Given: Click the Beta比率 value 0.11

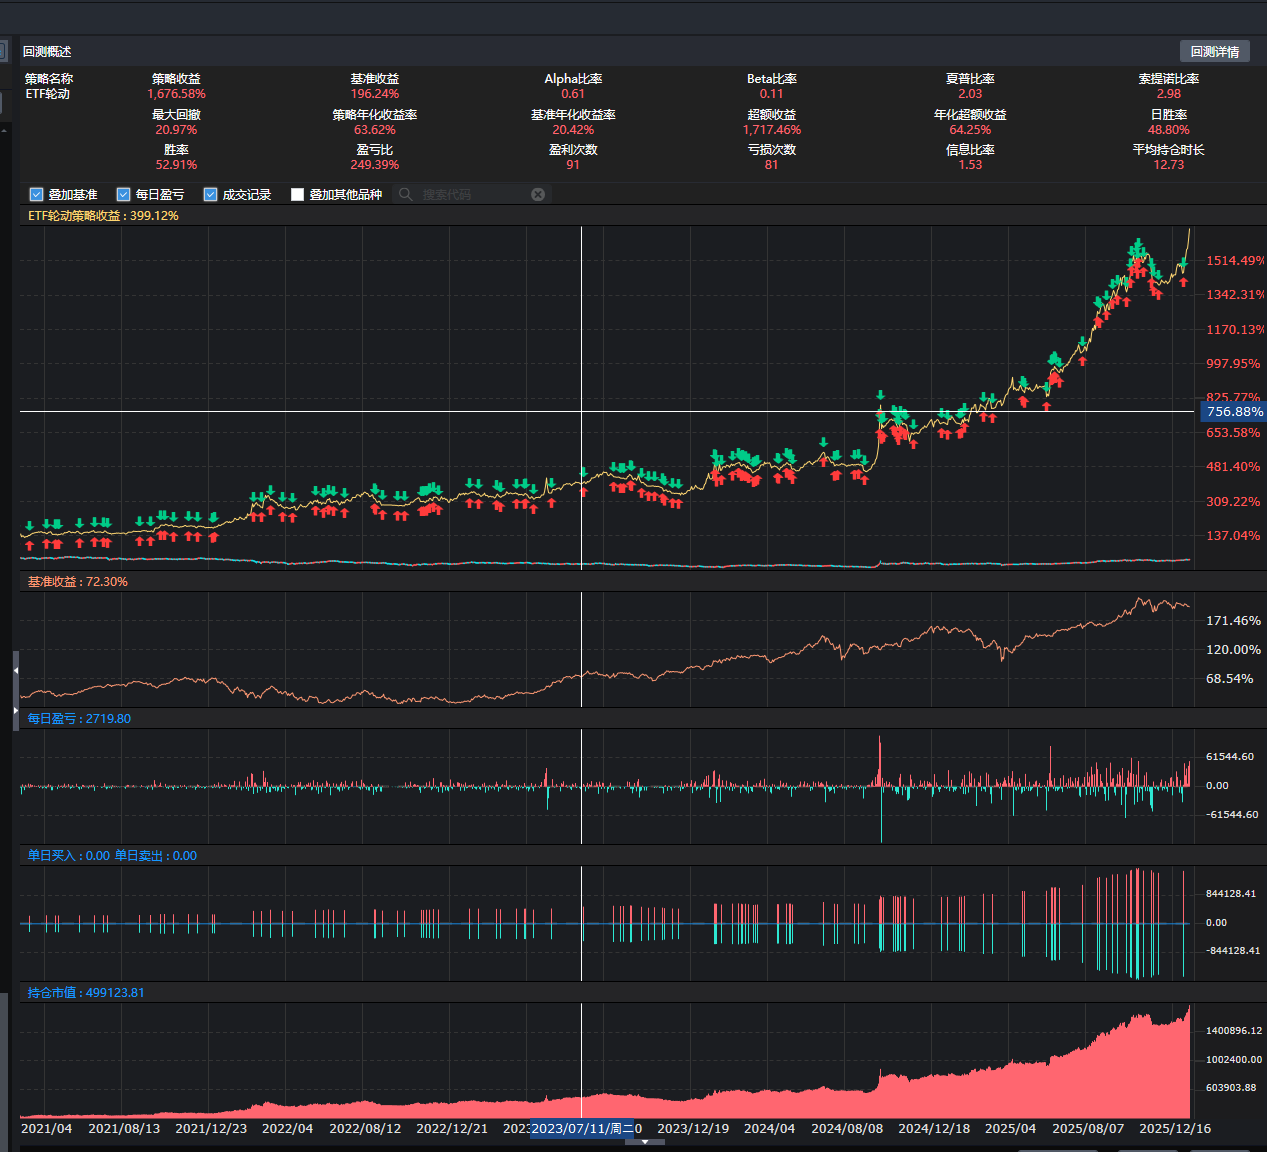Looking at the screenshot, I should point(771,94).
